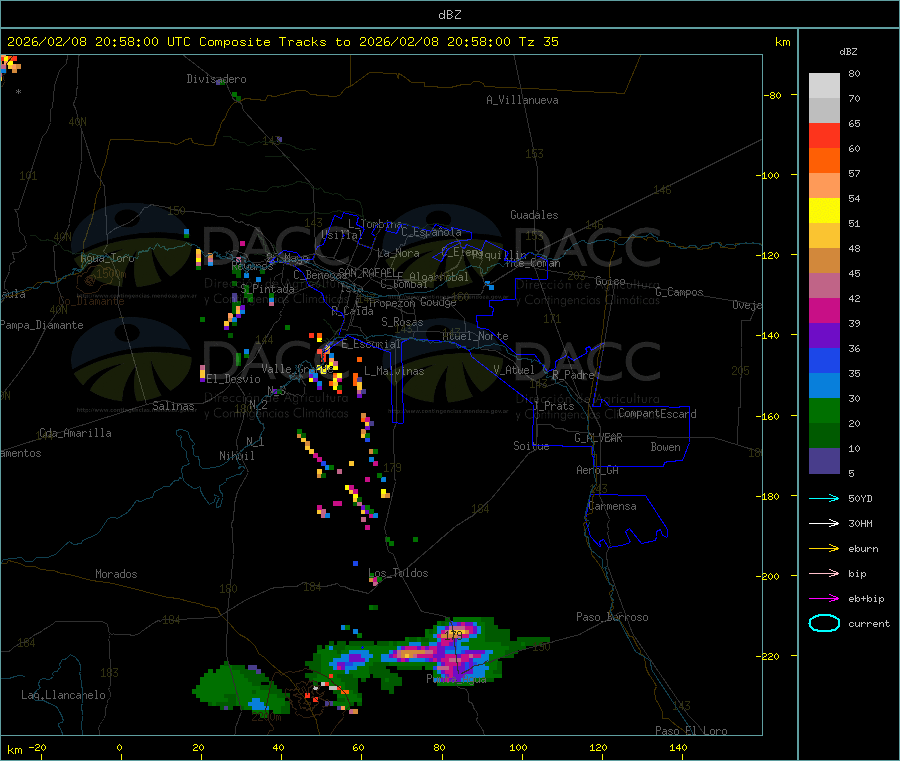
Task: Click the Carmensa map label
Action: click(x=612, y=506)
